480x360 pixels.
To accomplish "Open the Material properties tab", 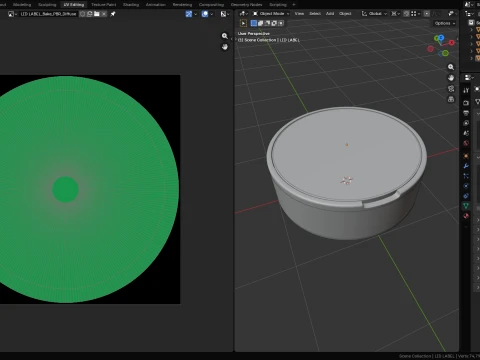I will point(466,216).
